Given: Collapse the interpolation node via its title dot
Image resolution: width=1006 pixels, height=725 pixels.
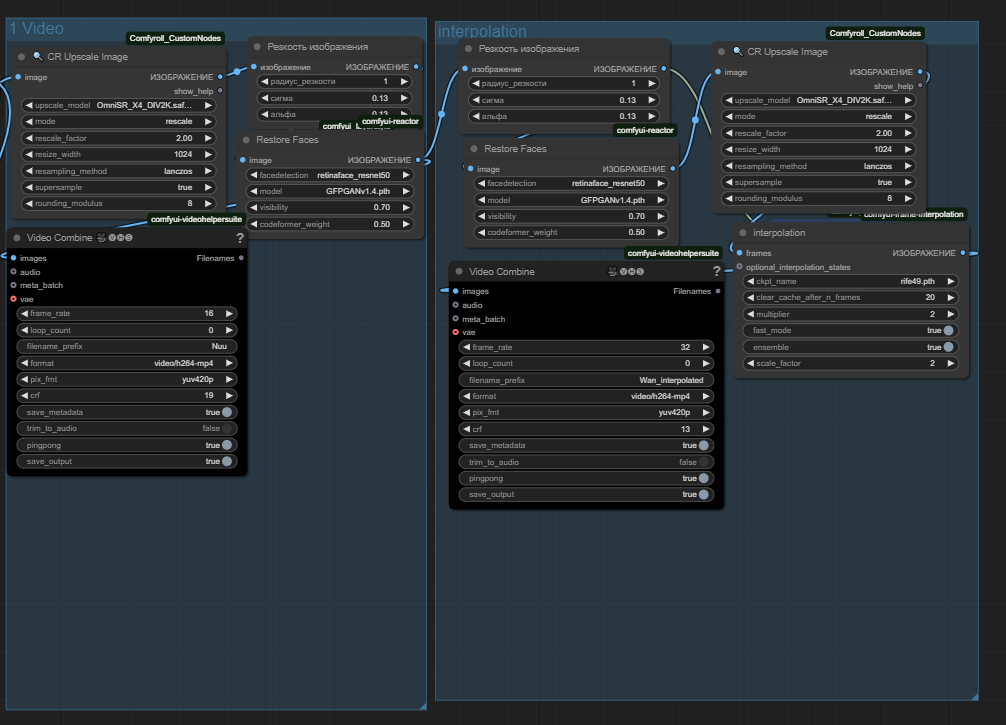Looking at the screenshot, I should (x=743, y=233).
